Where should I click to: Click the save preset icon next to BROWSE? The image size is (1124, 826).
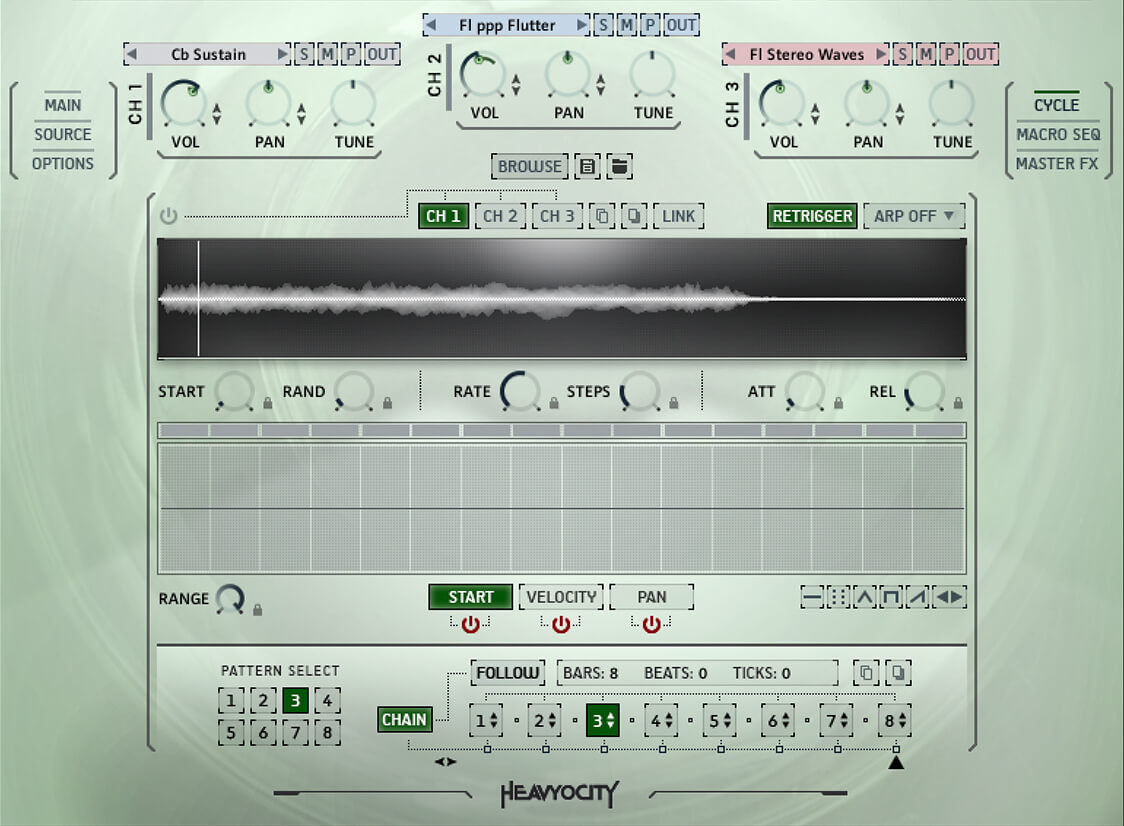point(588,167)
